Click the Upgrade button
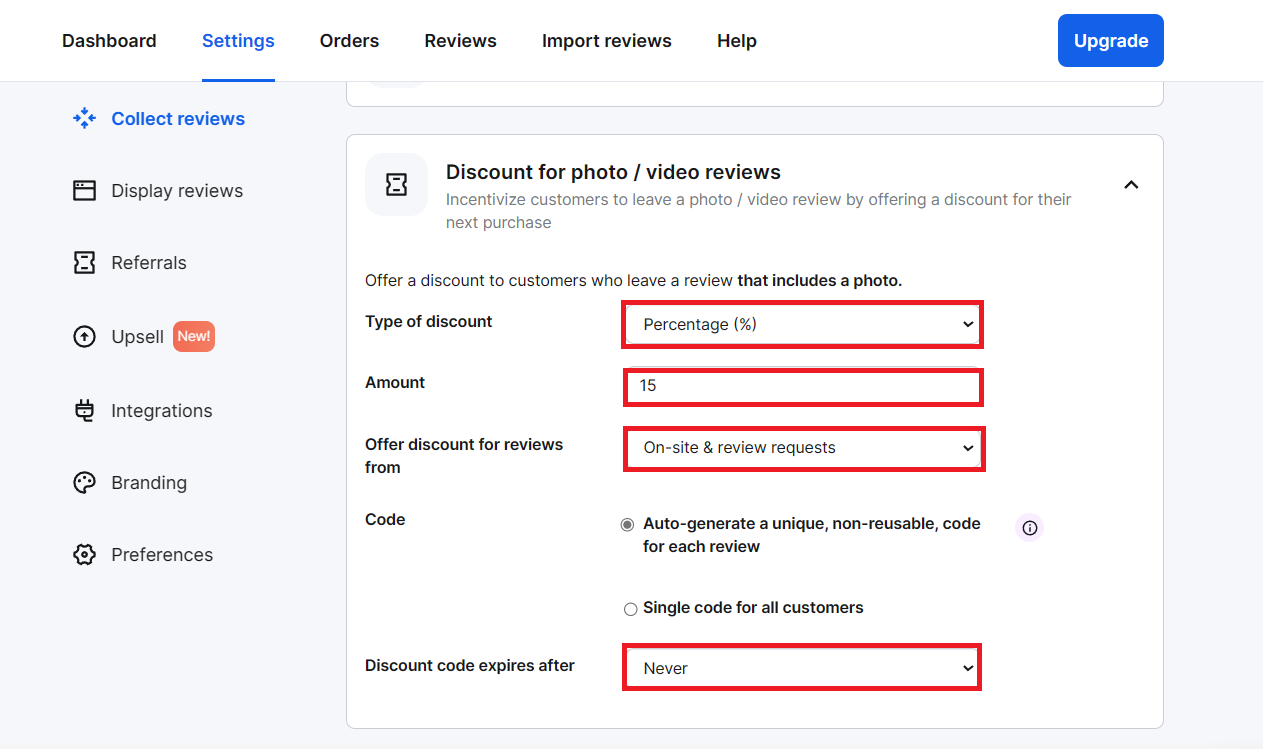This screenshot has width=1263, height=749. (x=1111, y=41)
